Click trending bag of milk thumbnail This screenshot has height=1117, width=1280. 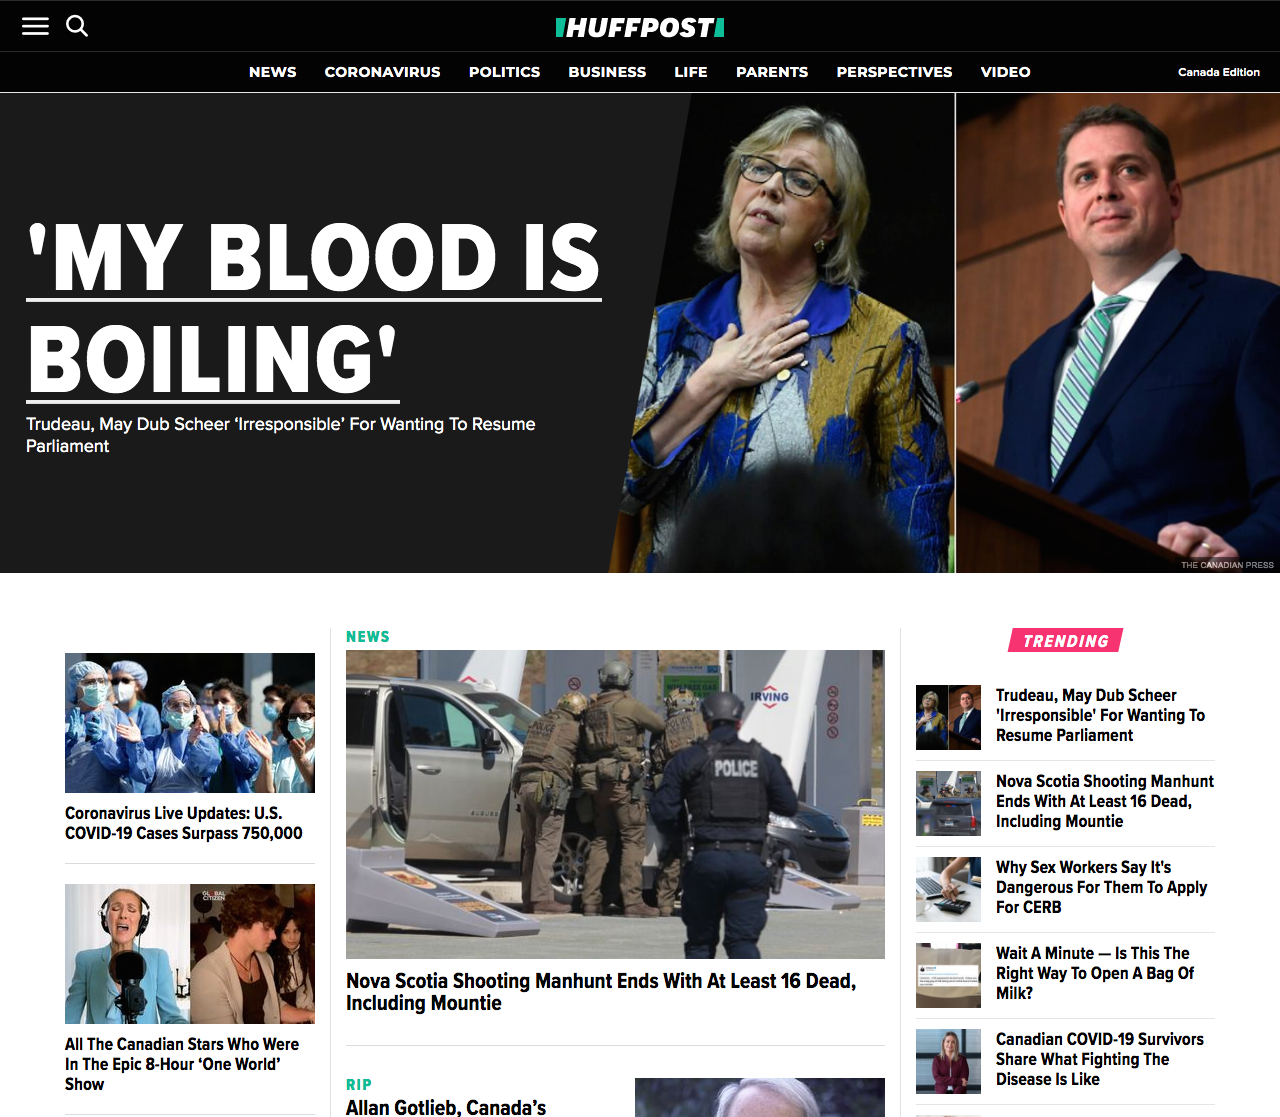point(948,975)
